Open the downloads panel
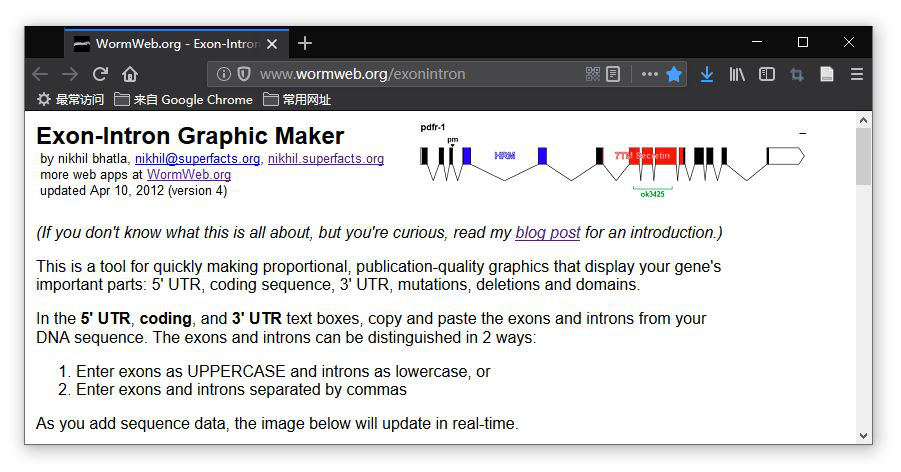The width and height of the screenshot is (901, 472). (707, 74)
